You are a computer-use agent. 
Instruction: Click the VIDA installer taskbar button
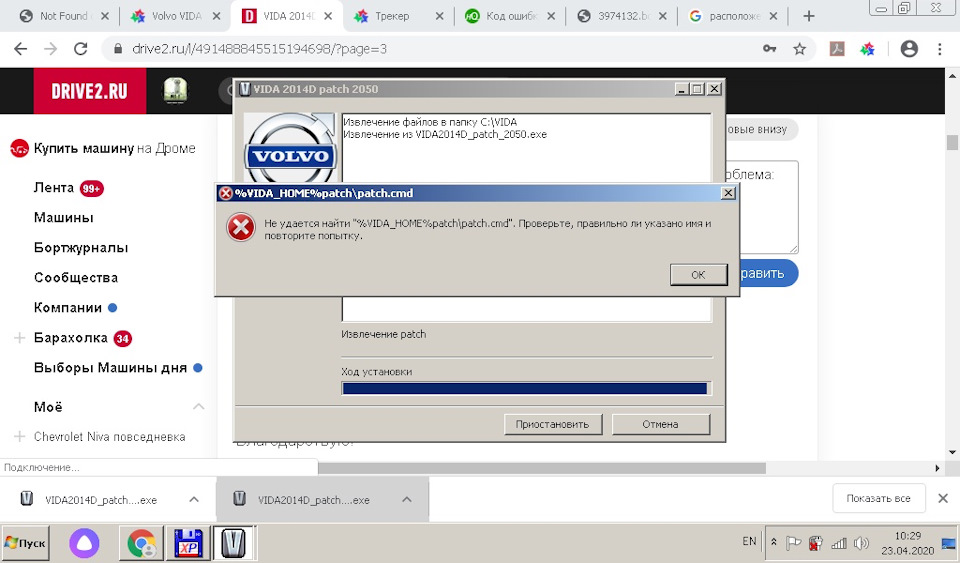(x=233, y=543)
